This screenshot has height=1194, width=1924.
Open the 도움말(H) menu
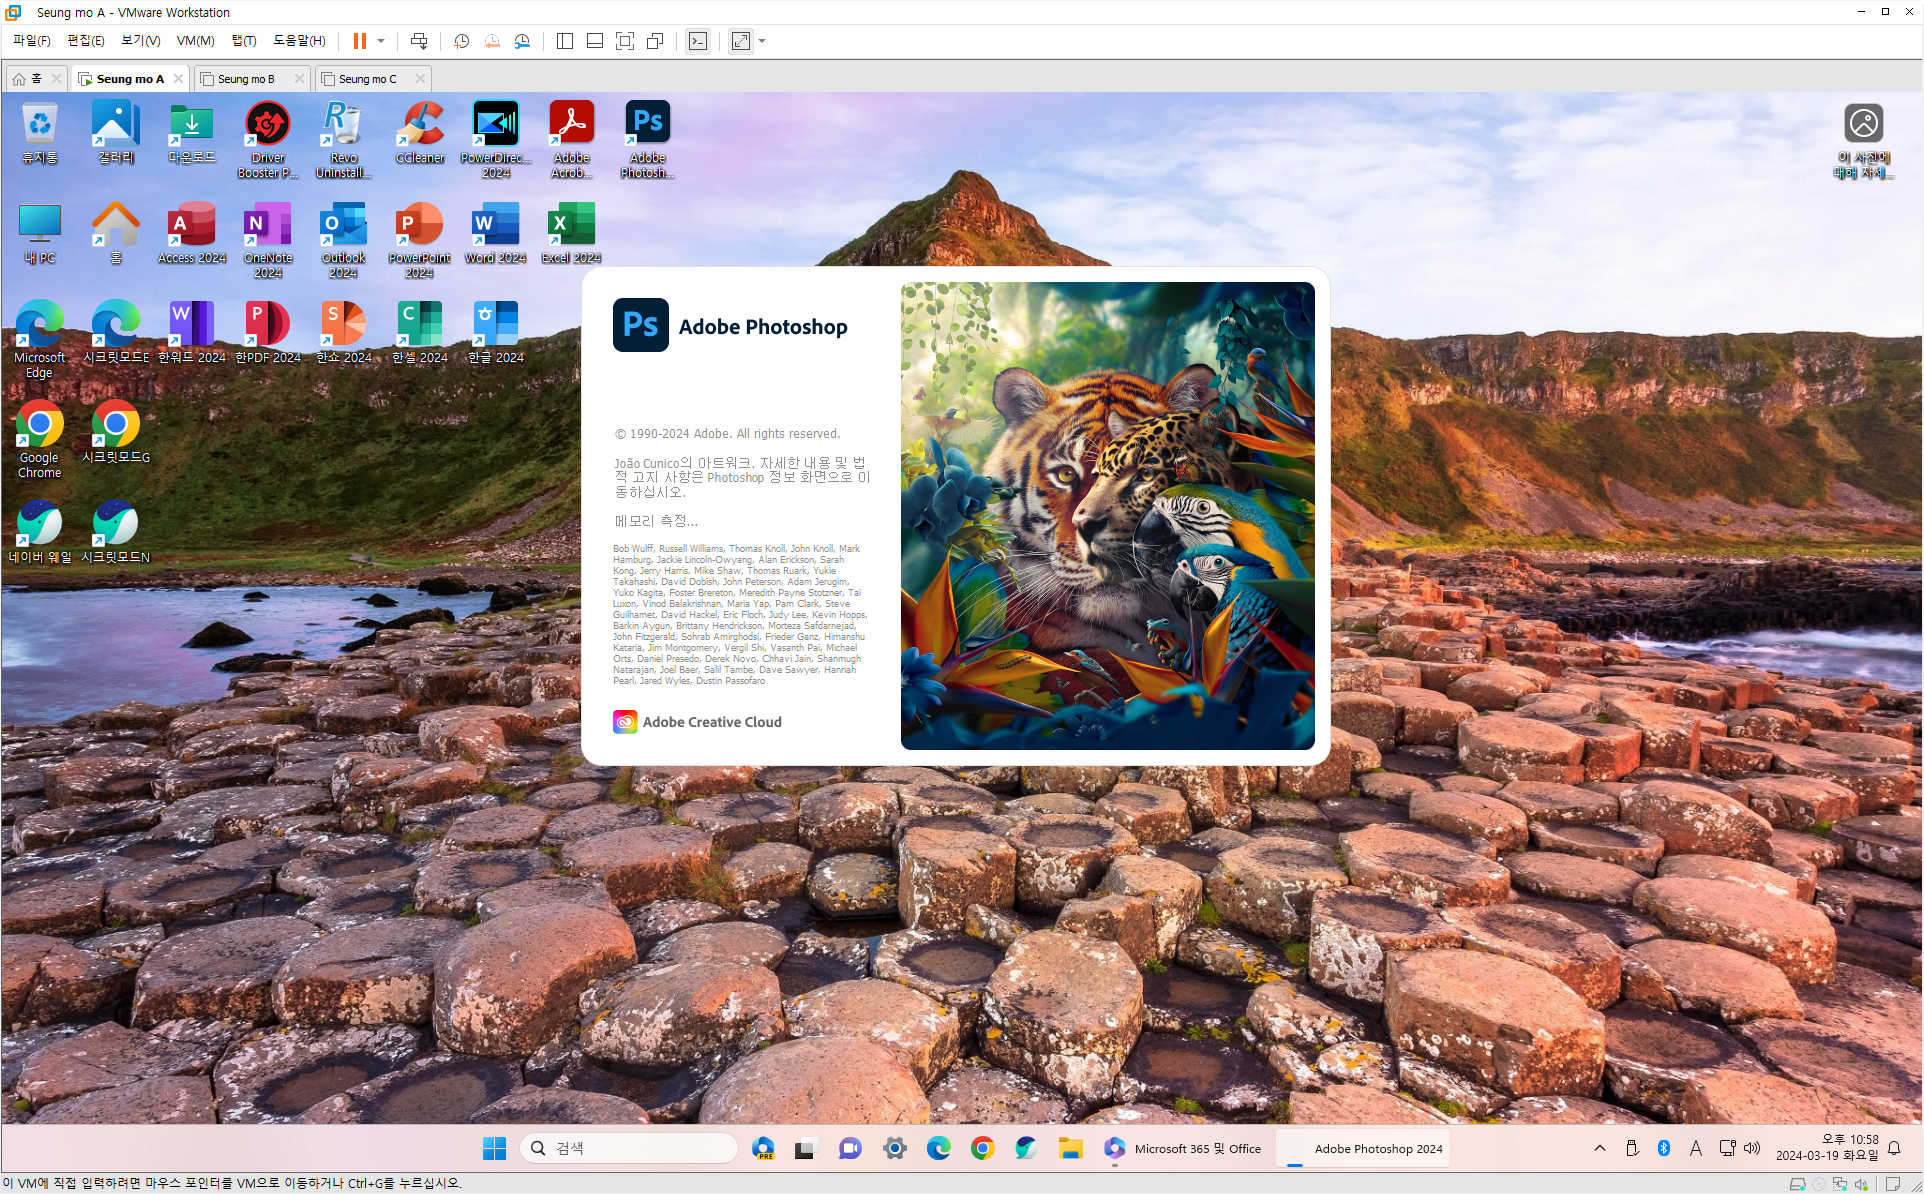(299, 41)
